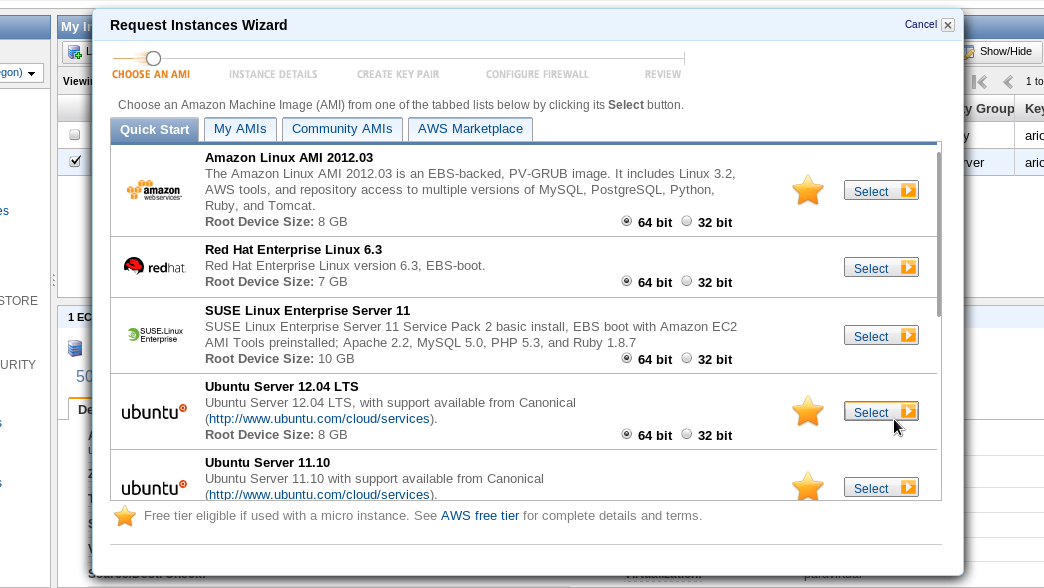Click the wizard progress step indicator circle
Image resolution: width=1044 pixels, height=588 pixels.
(153, 59)
